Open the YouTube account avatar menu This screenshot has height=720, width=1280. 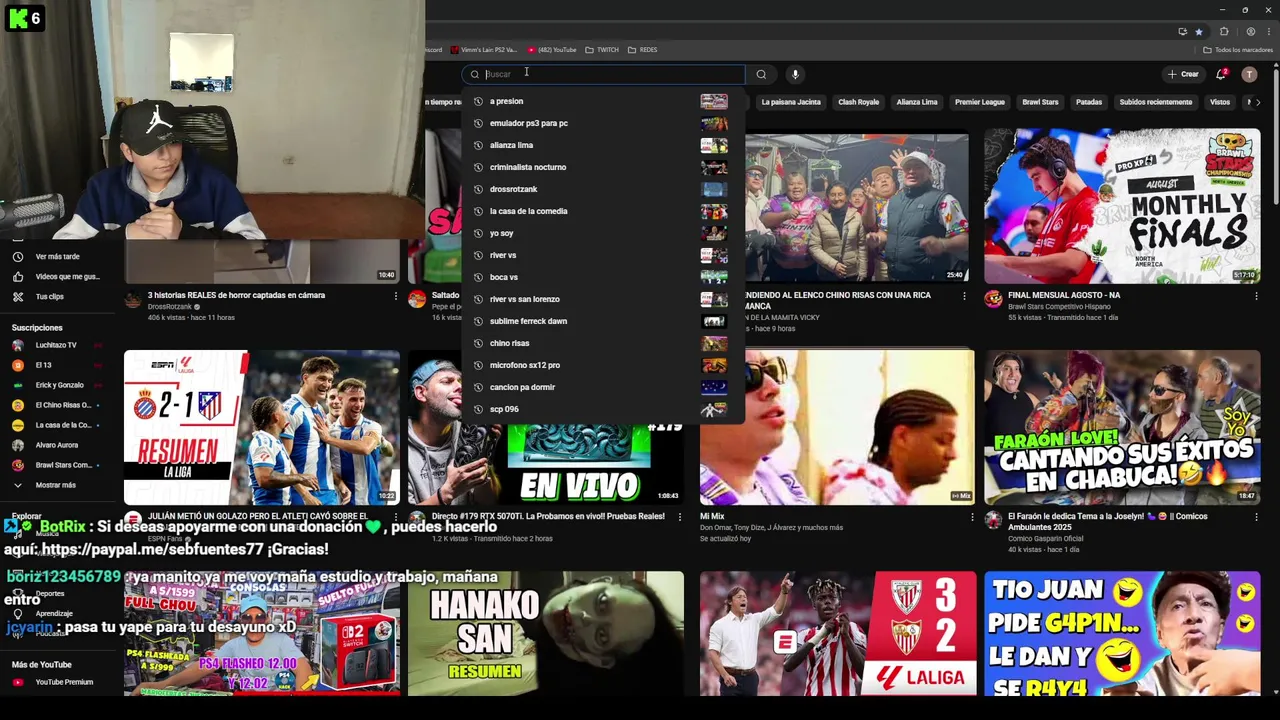[x=1249, y=74]
